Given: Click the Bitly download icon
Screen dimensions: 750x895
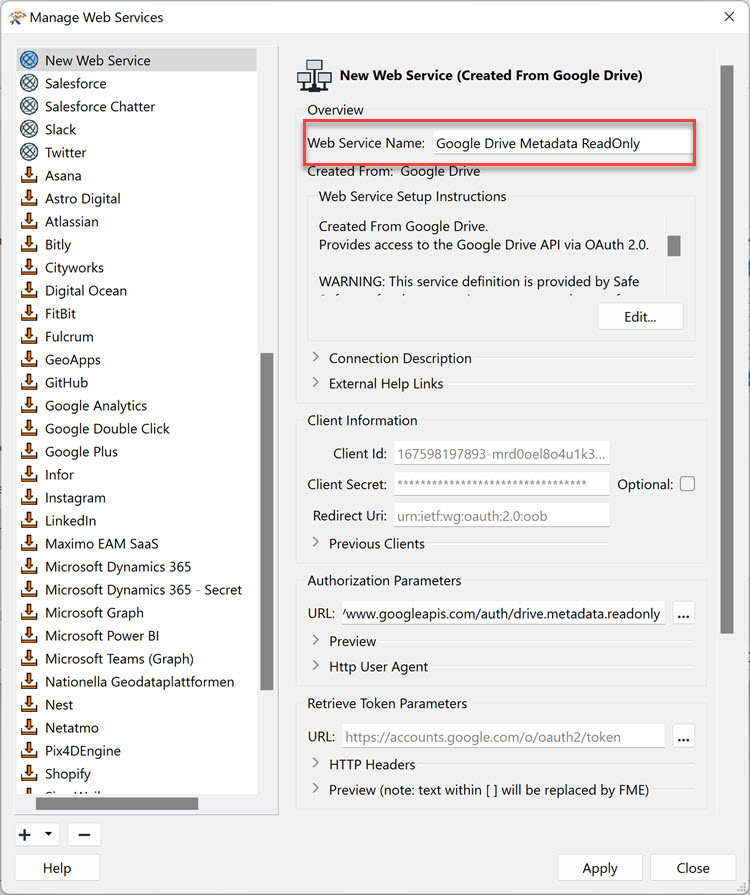Looking at the screenshot, I should coord(29,244).
